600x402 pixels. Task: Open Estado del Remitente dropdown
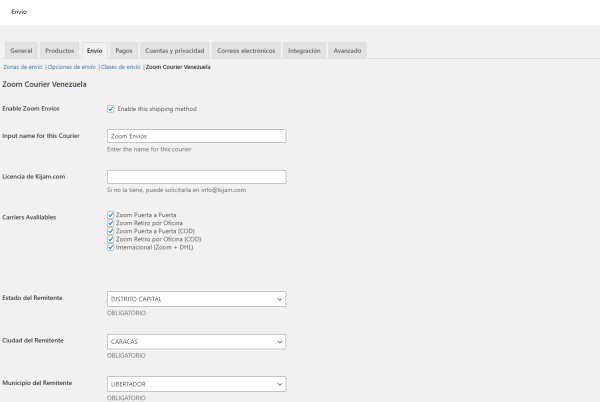(x=196, y=299)
